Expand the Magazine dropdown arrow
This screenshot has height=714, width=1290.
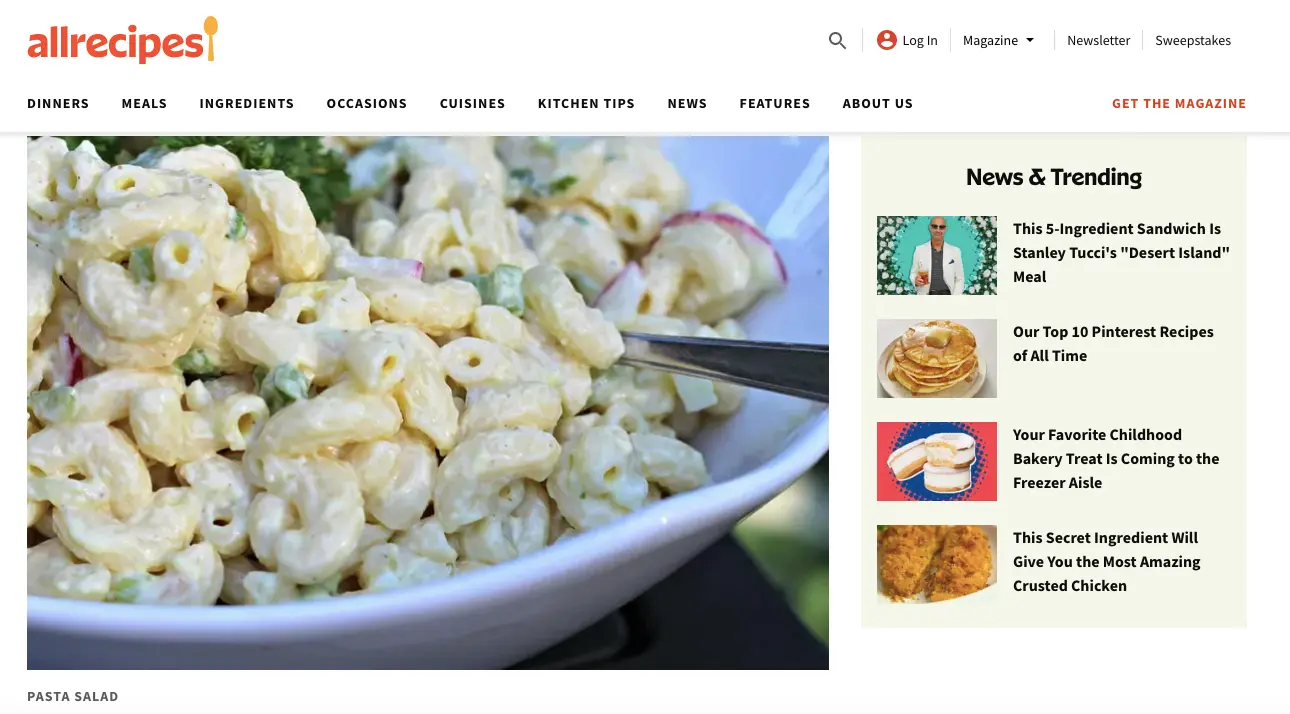click(x=1030, y=41)
